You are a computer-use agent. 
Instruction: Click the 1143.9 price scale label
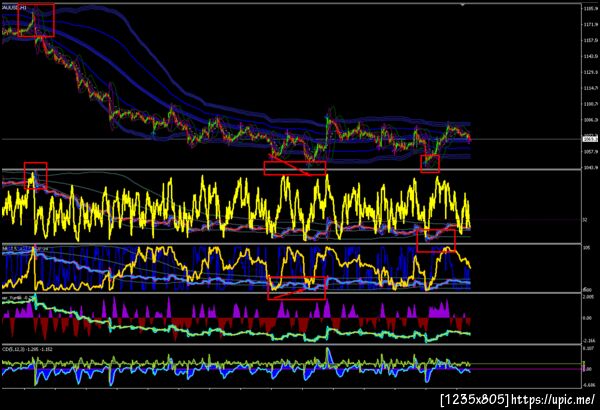tap(591, 56)
